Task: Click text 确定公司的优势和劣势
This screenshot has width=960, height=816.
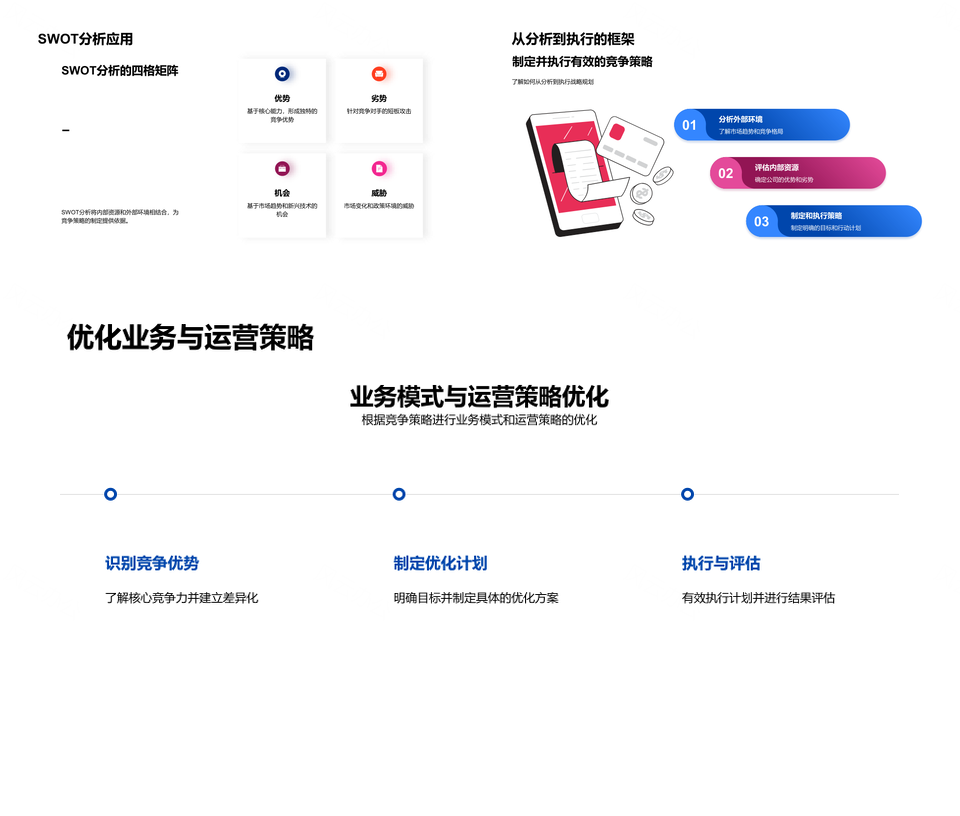Action: tap(784, 180)
